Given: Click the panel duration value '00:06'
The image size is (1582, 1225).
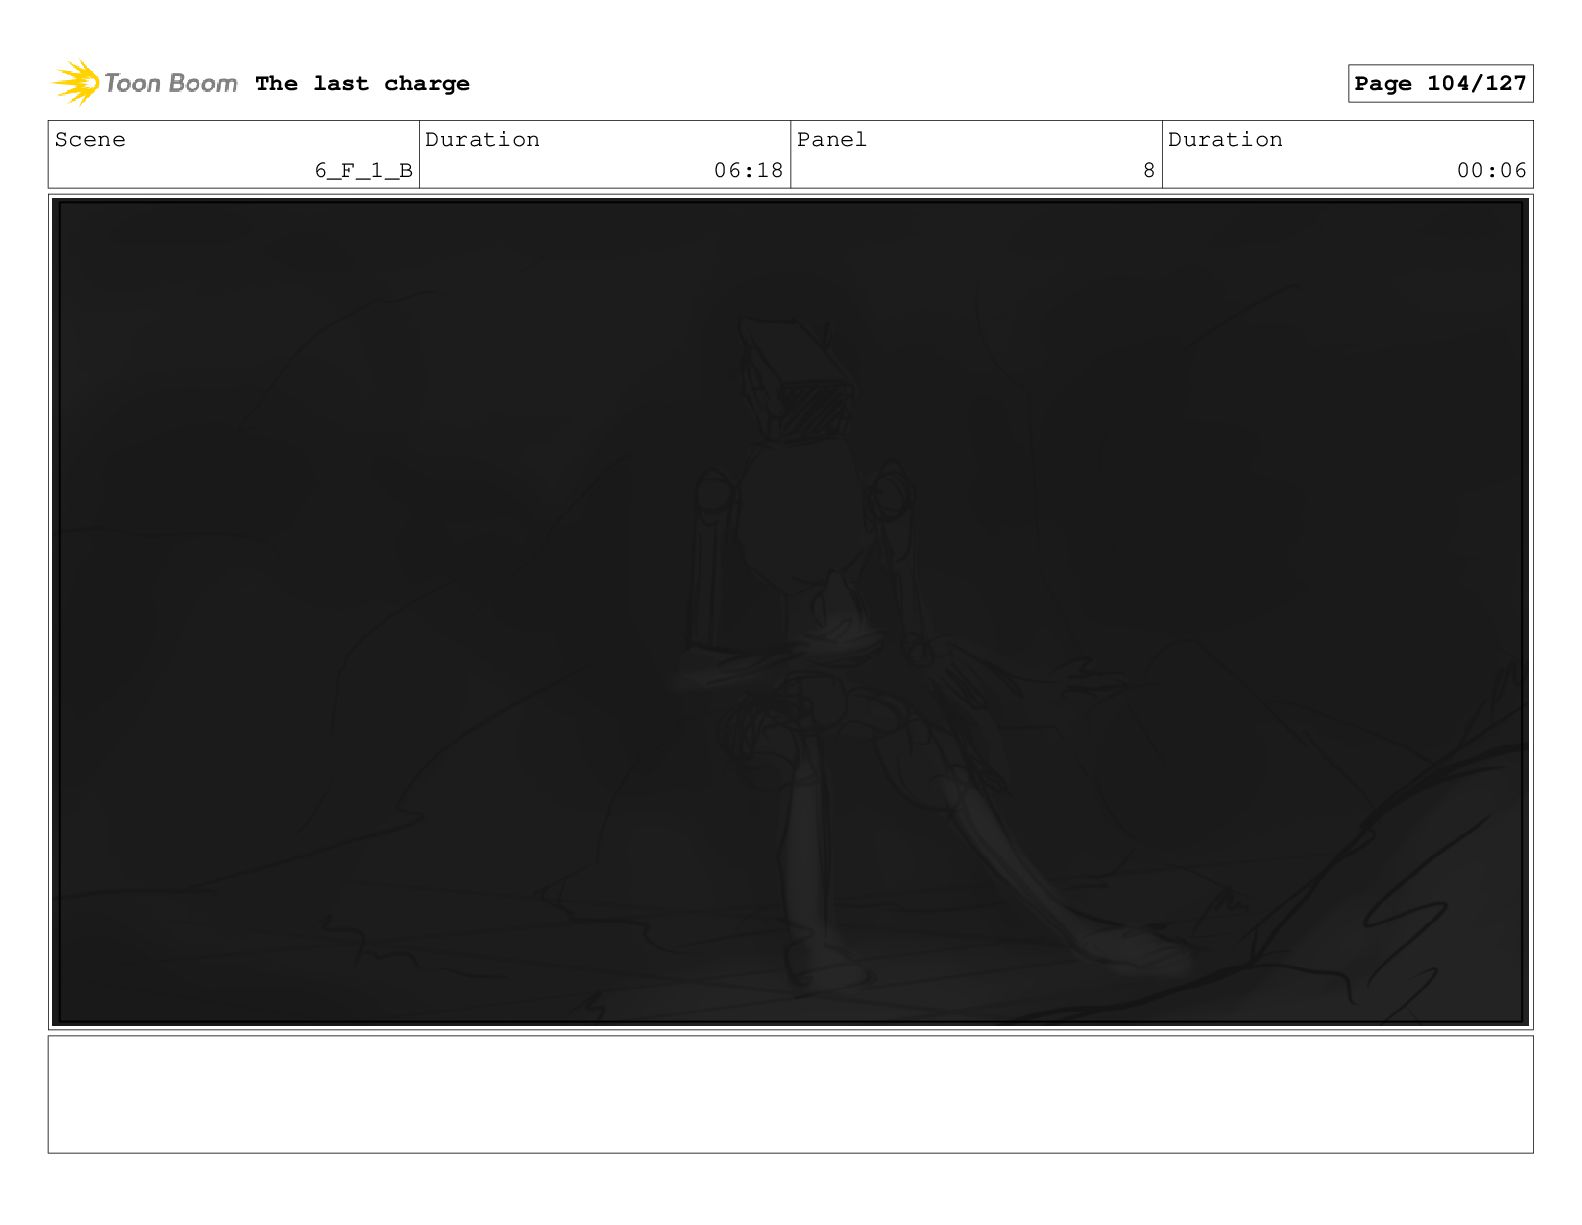Looking at the screenshot, I should coord(1491,171).
